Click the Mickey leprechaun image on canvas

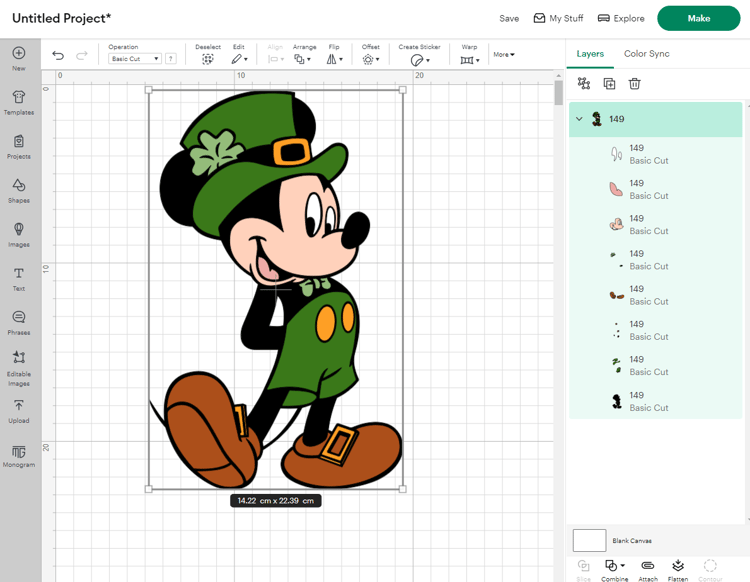click(x=276, y=289)
